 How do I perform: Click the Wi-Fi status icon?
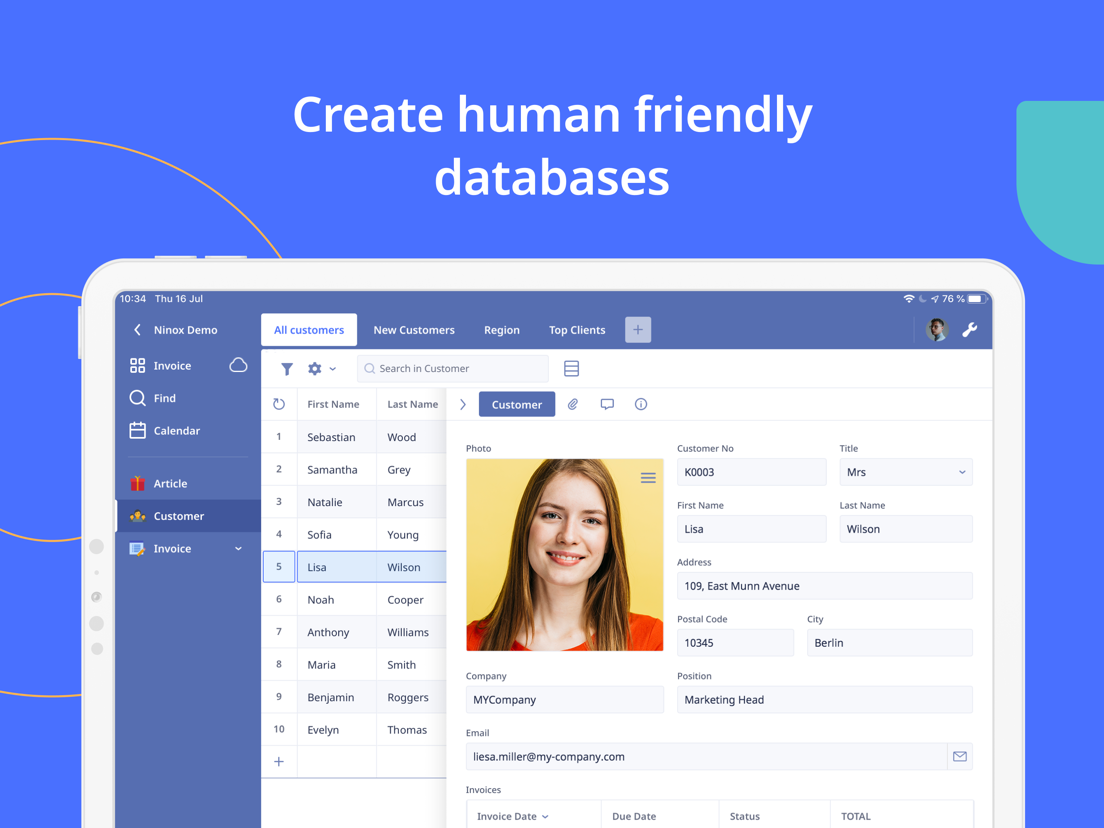tap(909, 299)
